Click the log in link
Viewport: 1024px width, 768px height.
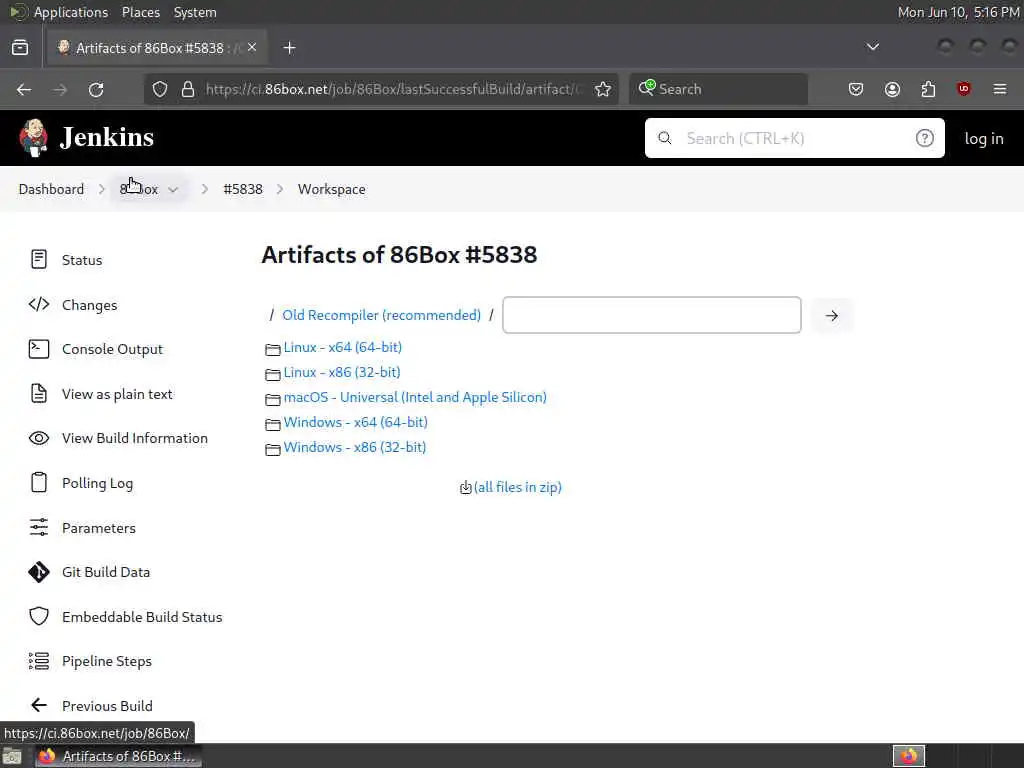[x=984, y=138]
